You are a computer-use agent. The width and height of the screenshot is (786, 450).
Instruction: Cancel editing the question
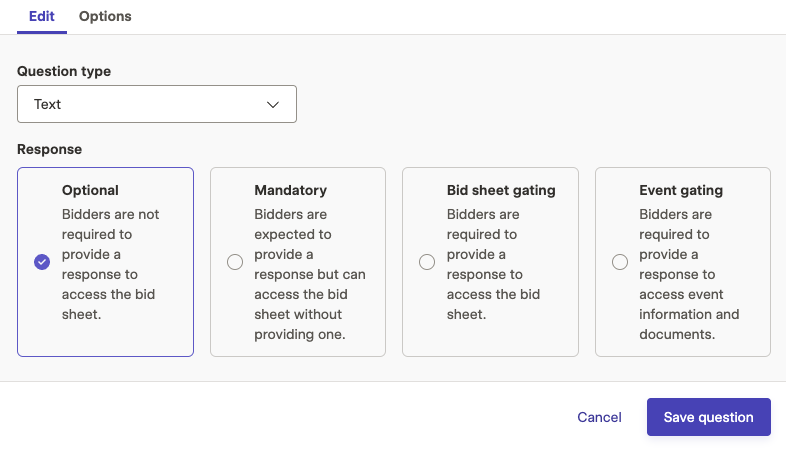(600, 417)
